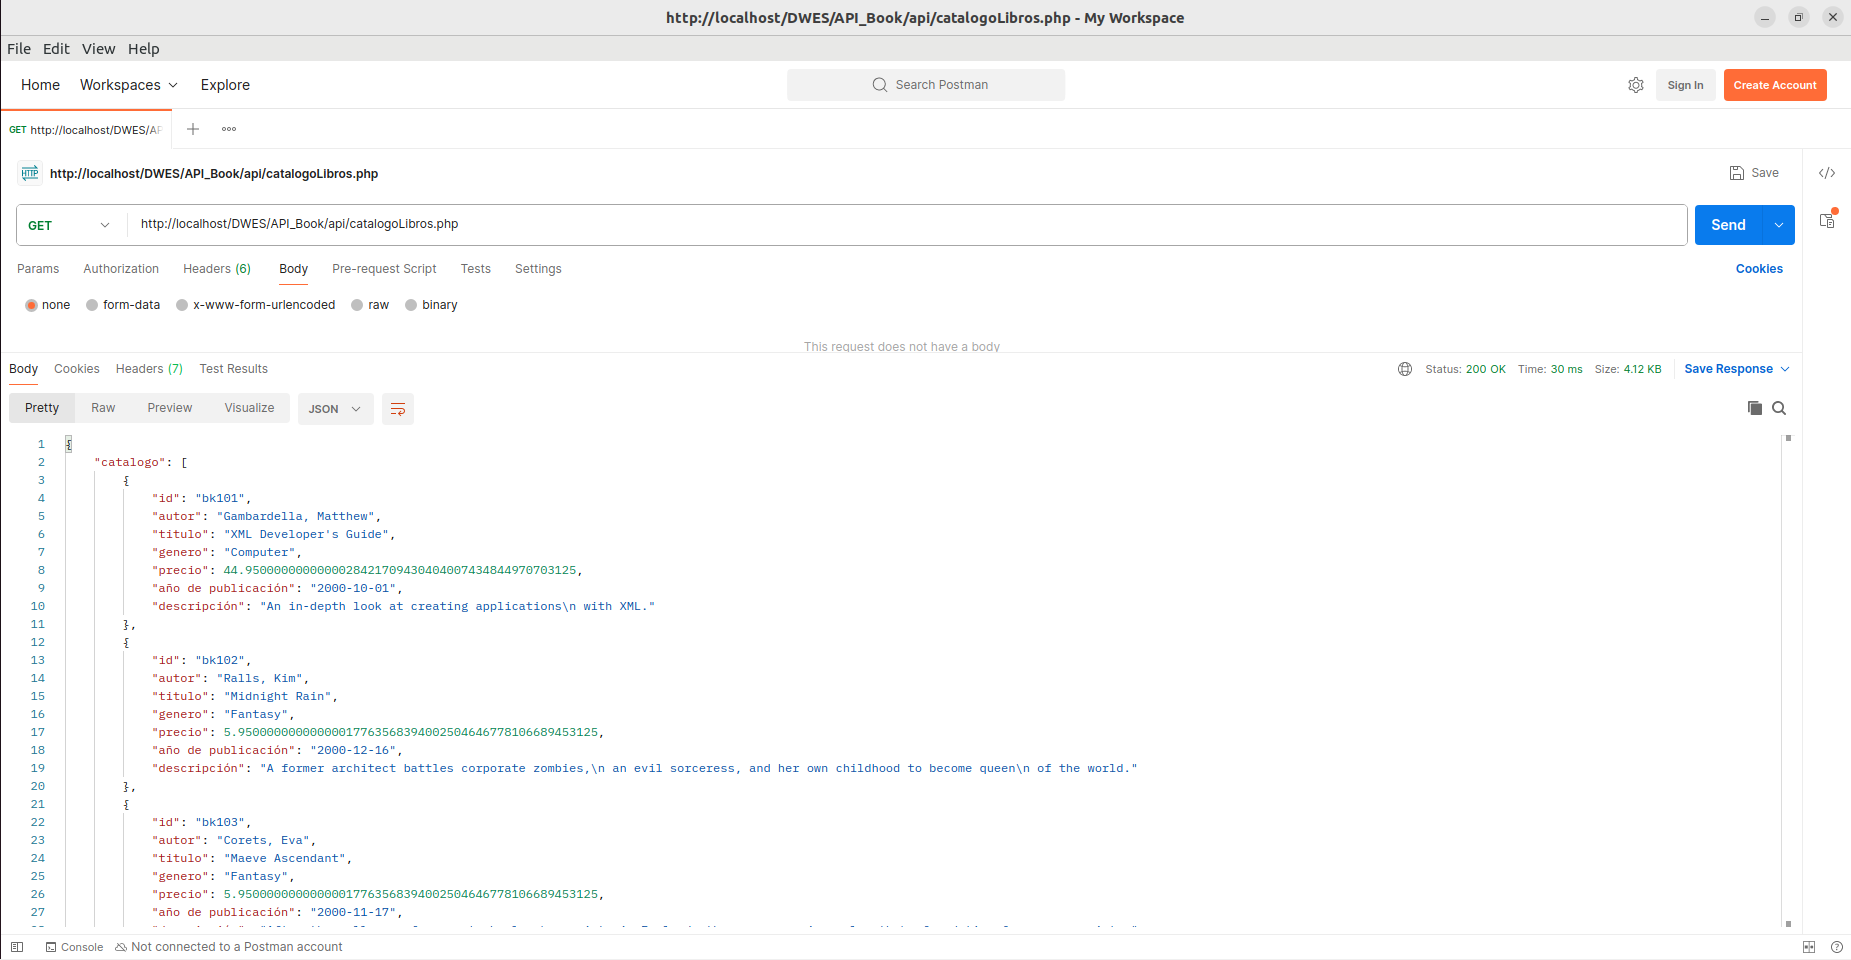Switch response view to Visualize

pyautogui.click(x=249, y=408)
